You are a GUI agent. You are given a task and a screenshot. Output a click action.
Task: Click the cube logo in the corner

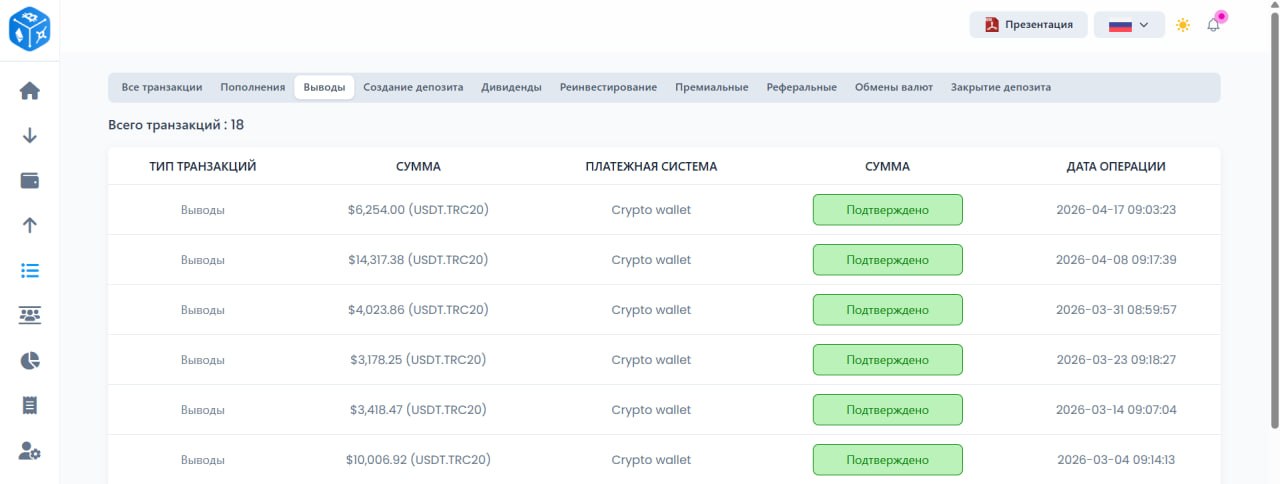tap(29, 29)
